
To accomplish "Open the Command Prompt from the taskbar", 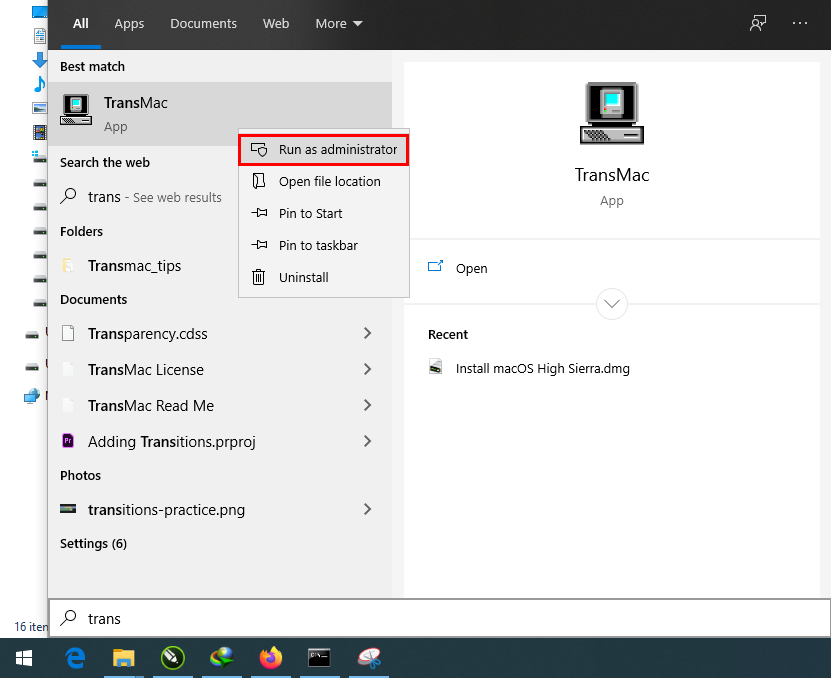I will click(x=318, y=659).
